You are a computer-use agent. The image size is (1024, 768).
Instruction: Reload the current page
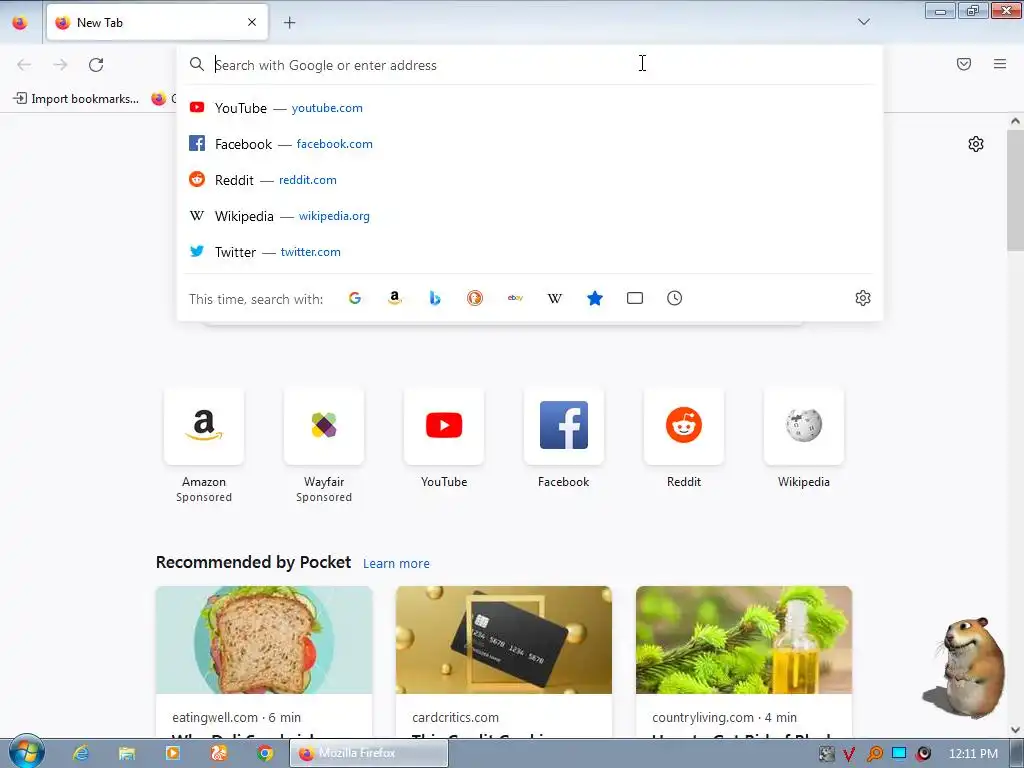[96, 65]
